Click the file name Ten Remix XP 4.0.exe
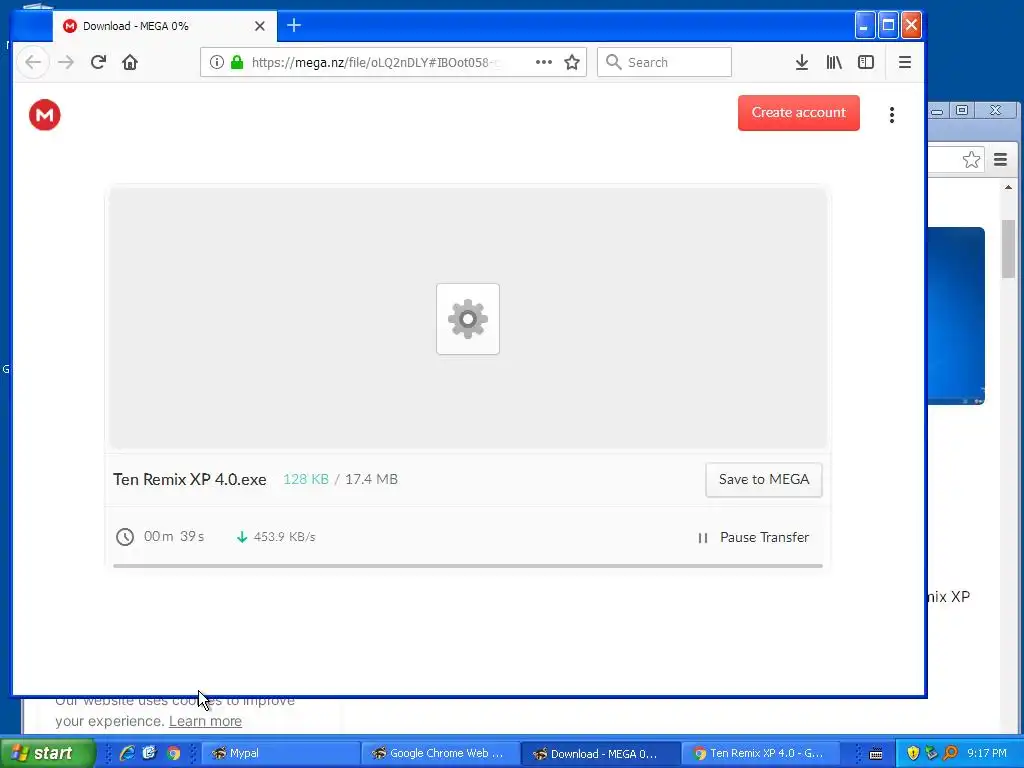1024x768 pixels. [190, 479]
